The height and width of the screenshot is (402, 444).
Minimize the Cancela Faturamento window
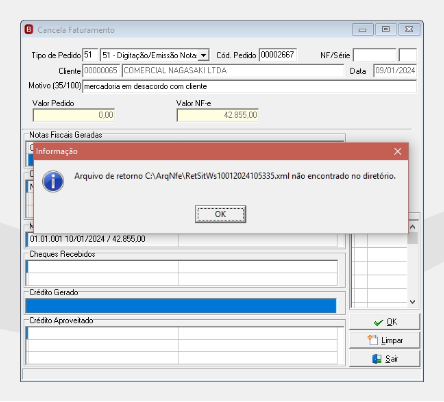pyautogui.click(x=362, y=30)
